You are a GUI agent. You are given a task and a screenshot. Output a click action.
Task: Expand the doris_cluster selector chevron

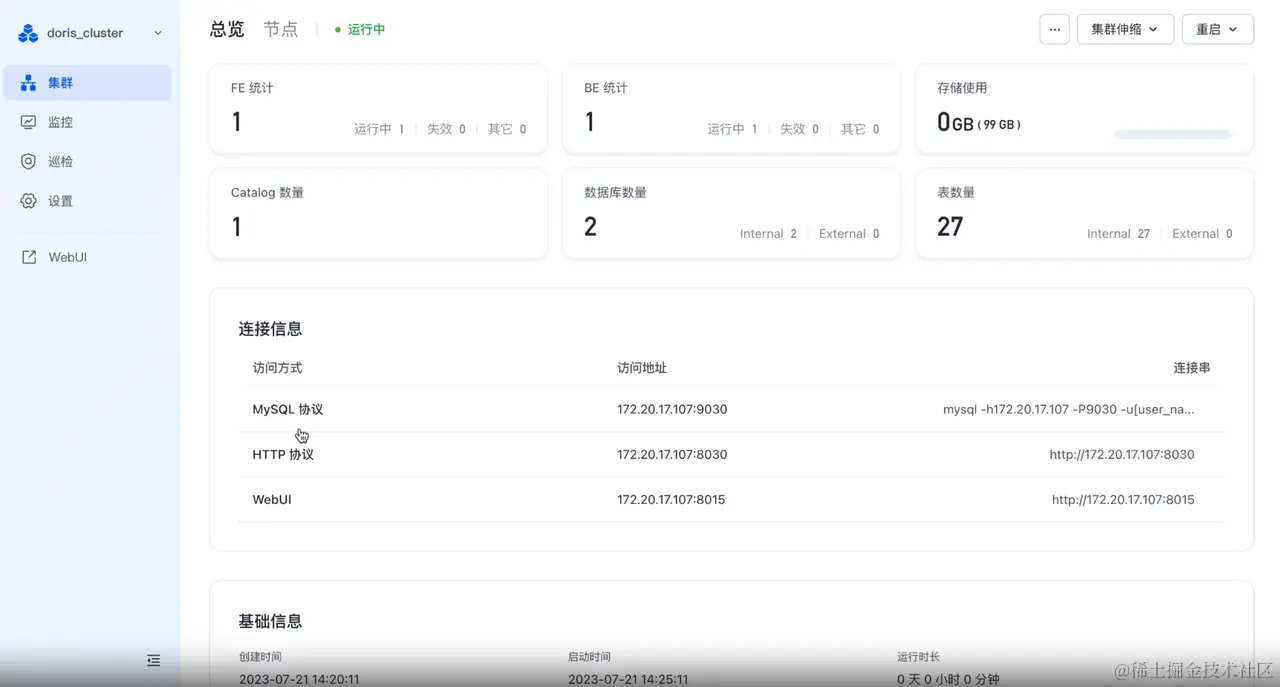[x=158, y=33]
